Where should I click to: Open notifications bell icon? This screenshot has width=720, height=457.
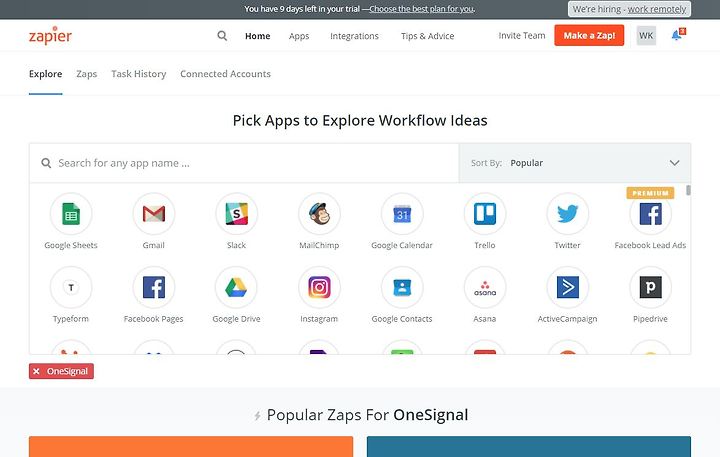tap(678, 35)
